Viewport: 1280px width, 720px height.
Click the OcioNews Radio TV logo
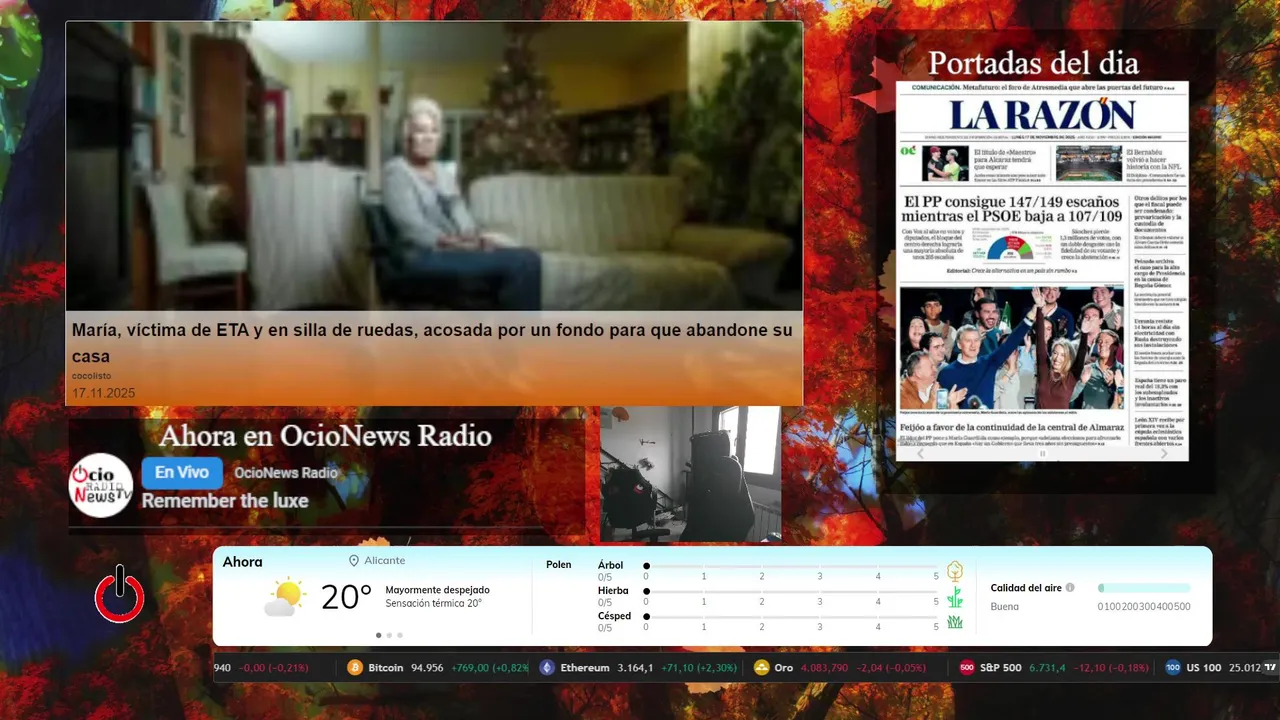tap(101, 485)
